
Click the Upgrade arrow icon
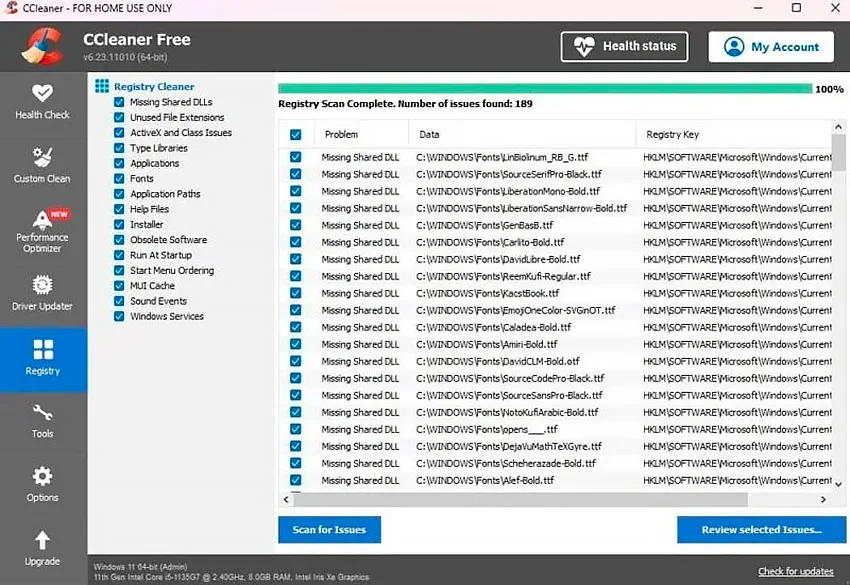point(42,540)
